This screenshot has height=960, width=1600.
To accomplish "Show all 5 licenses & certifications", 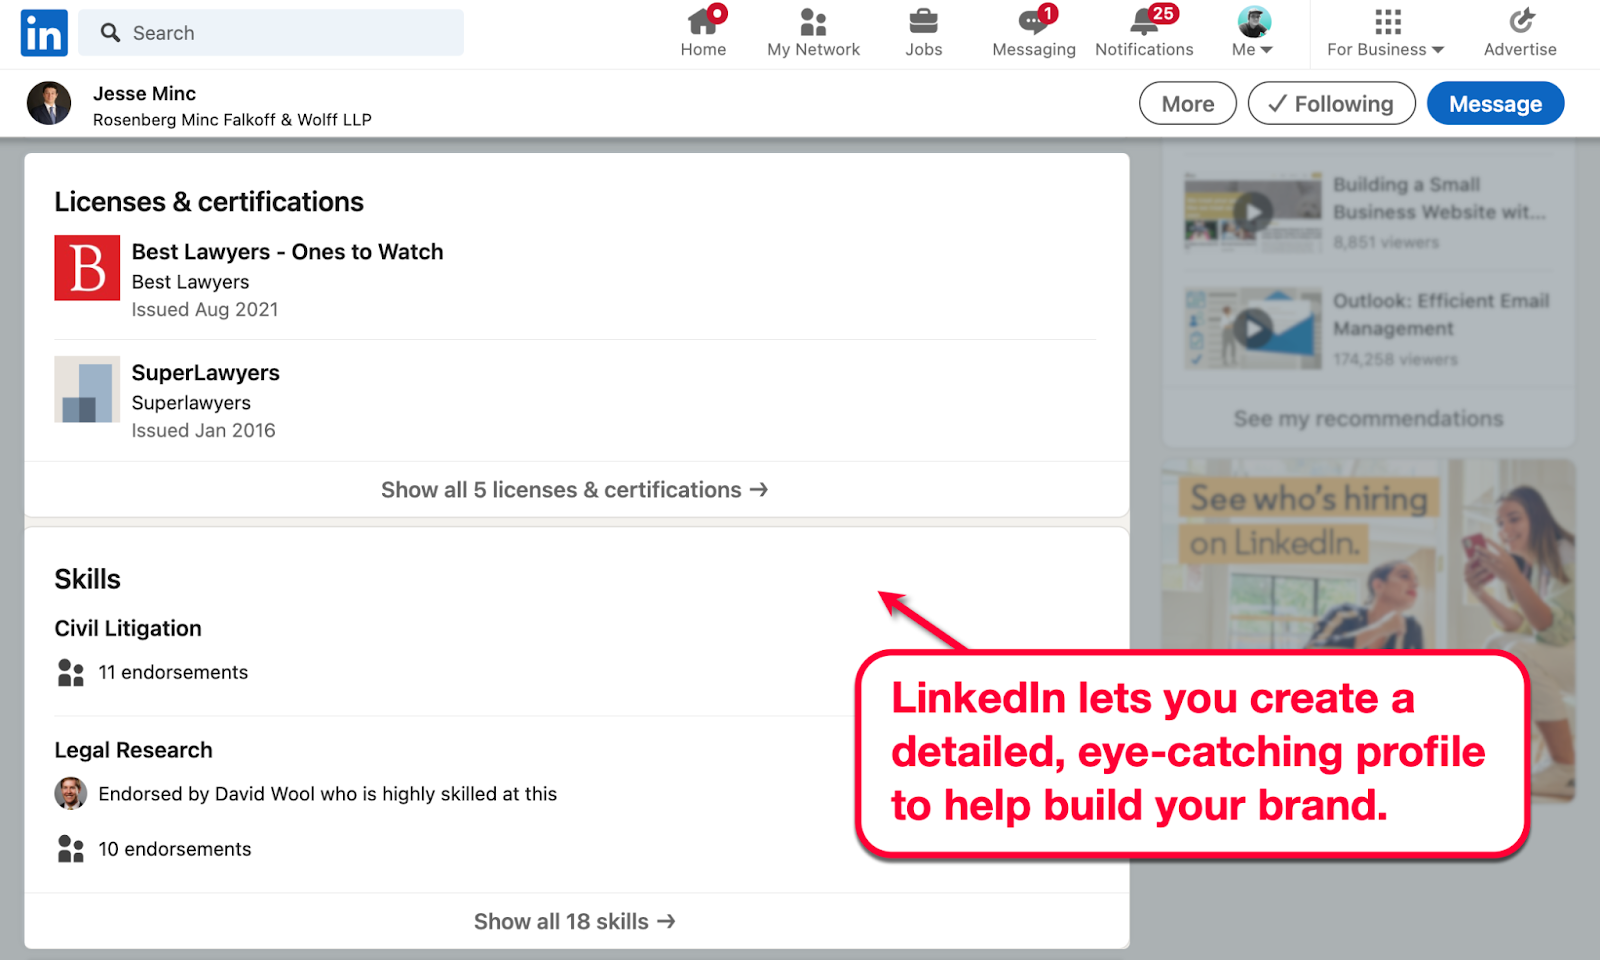I will (x=576, y=490).
